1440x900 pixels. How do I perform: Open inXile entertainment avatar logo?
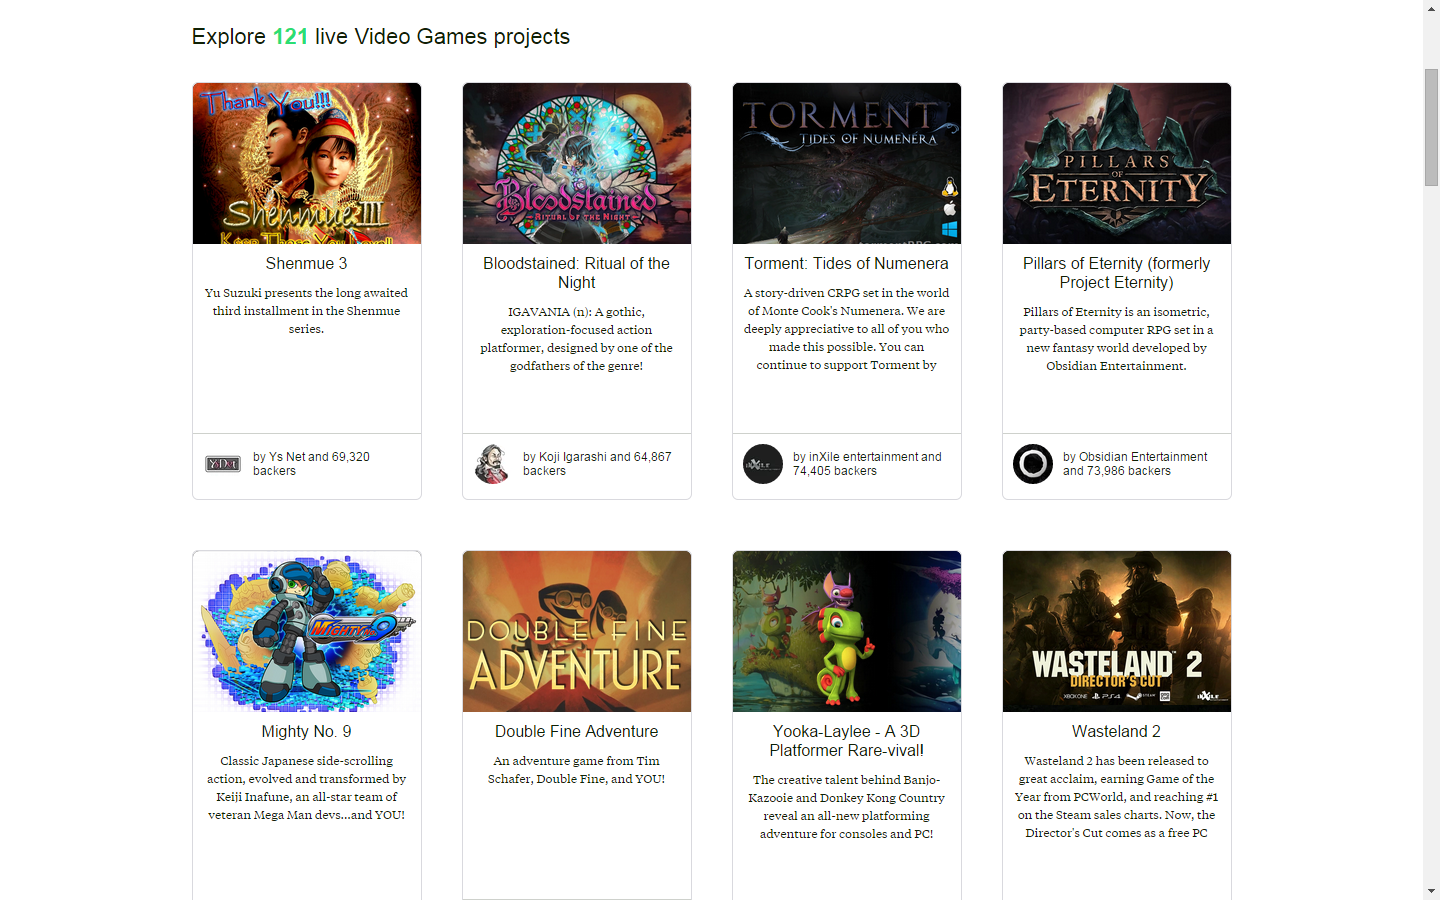(x=762, y=464)
